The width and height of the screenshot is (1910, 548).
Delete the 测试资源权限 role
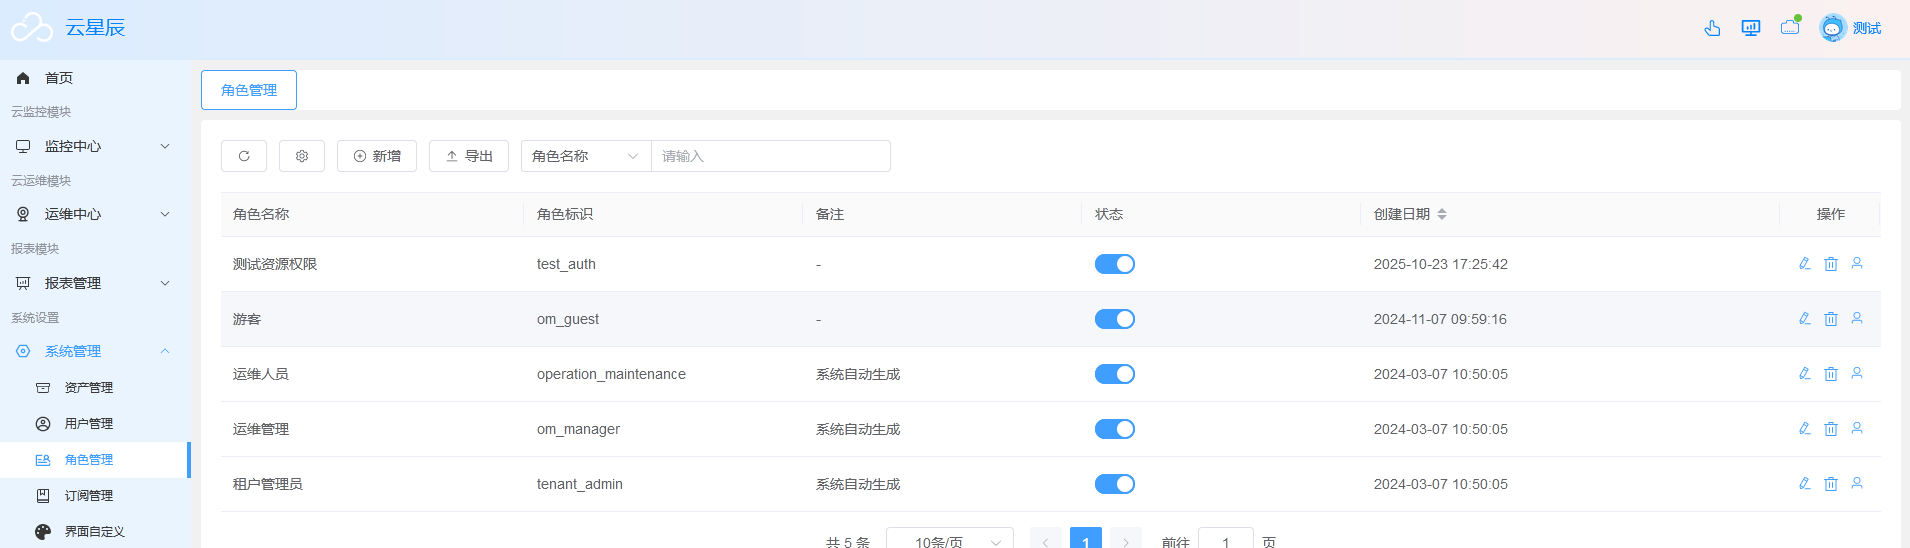pyautogui.click(x=1831, y=264)
